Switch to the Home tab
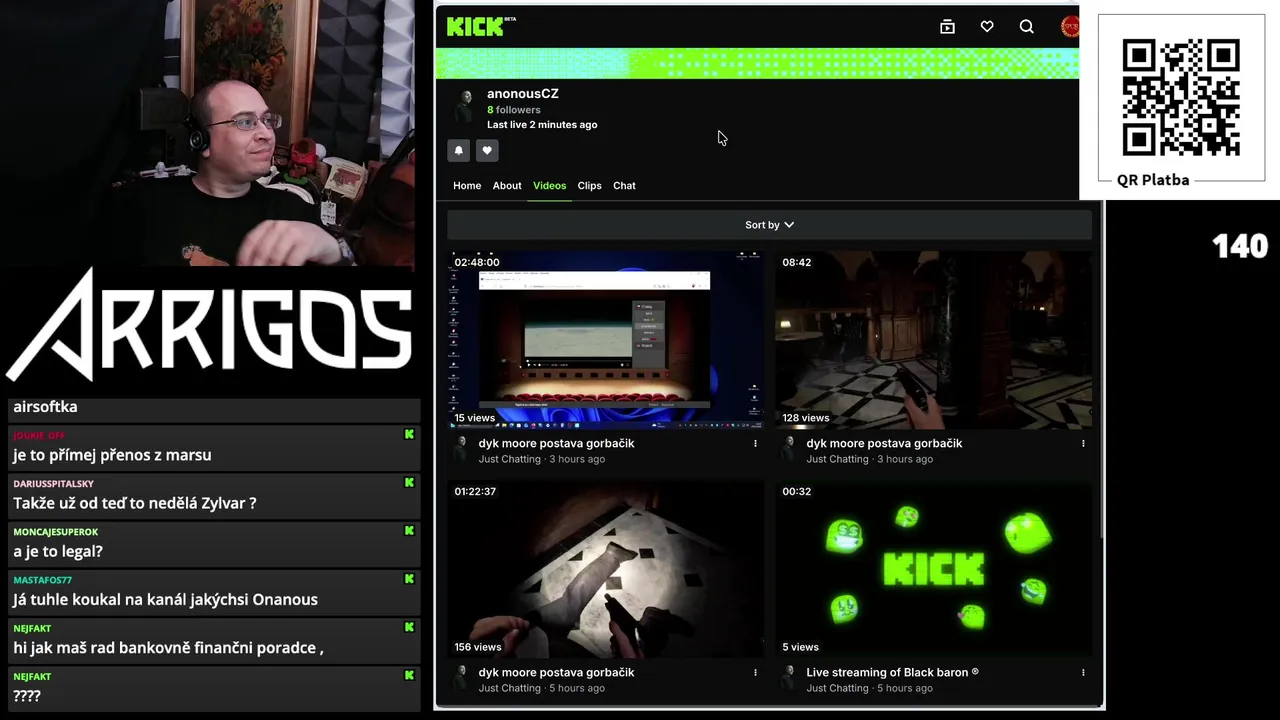The height and width of the screenshot is (720, 1280). 467,185
